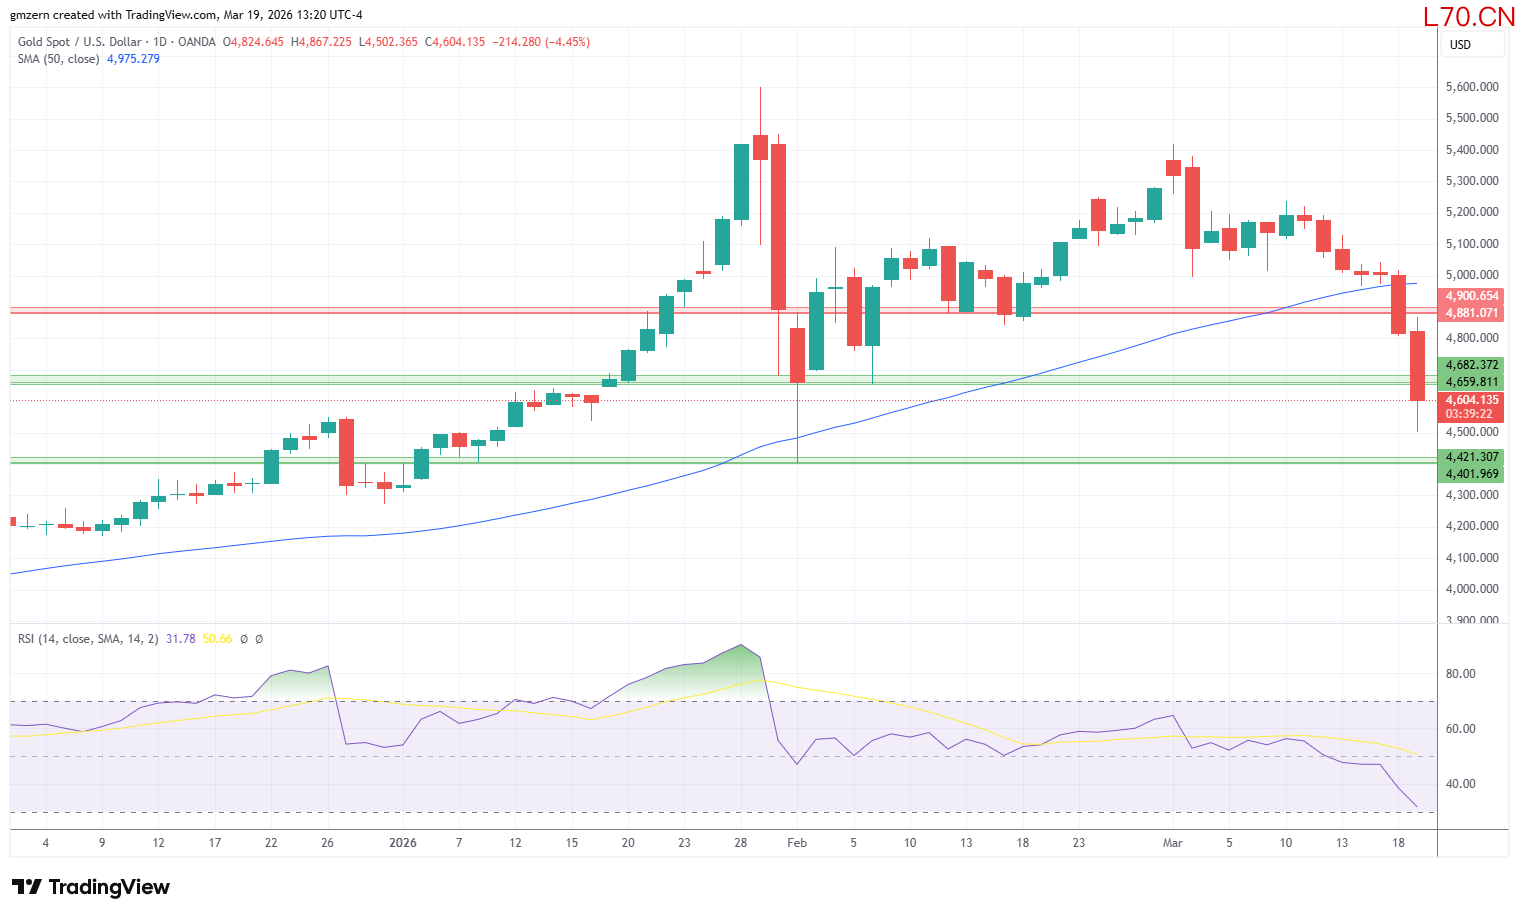Click the red 4,900.654 price label

click(1471, 296)
